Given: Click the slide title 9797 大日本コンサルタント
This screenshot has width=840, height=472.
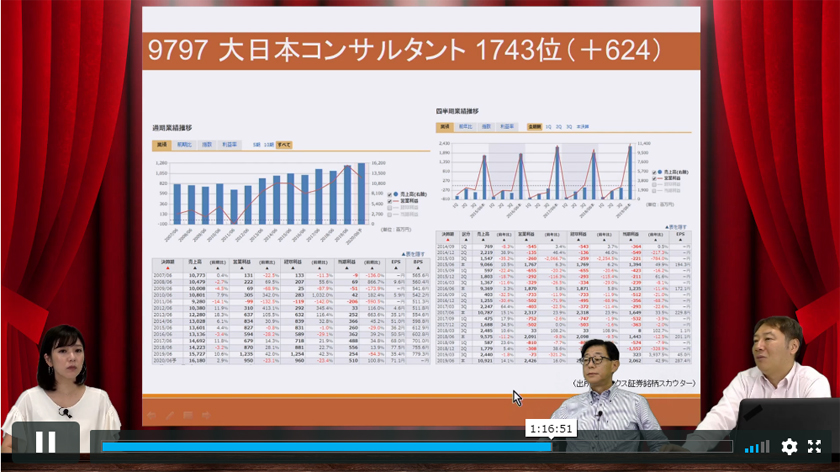Looking at the screenshot, I should point(308,50).
